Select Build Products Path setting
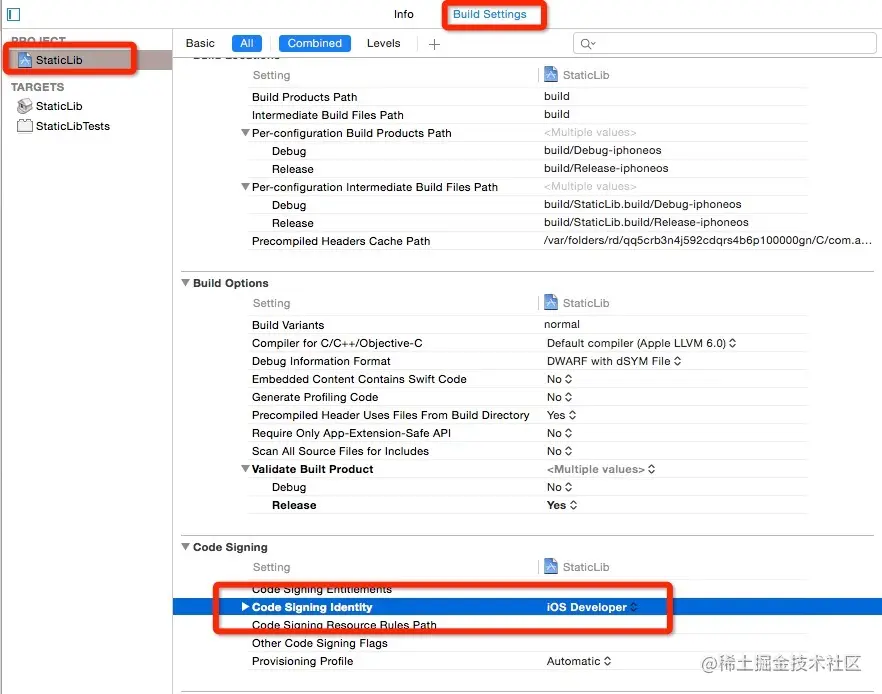This screenshot has width=882, height=694. click(304, 97)
